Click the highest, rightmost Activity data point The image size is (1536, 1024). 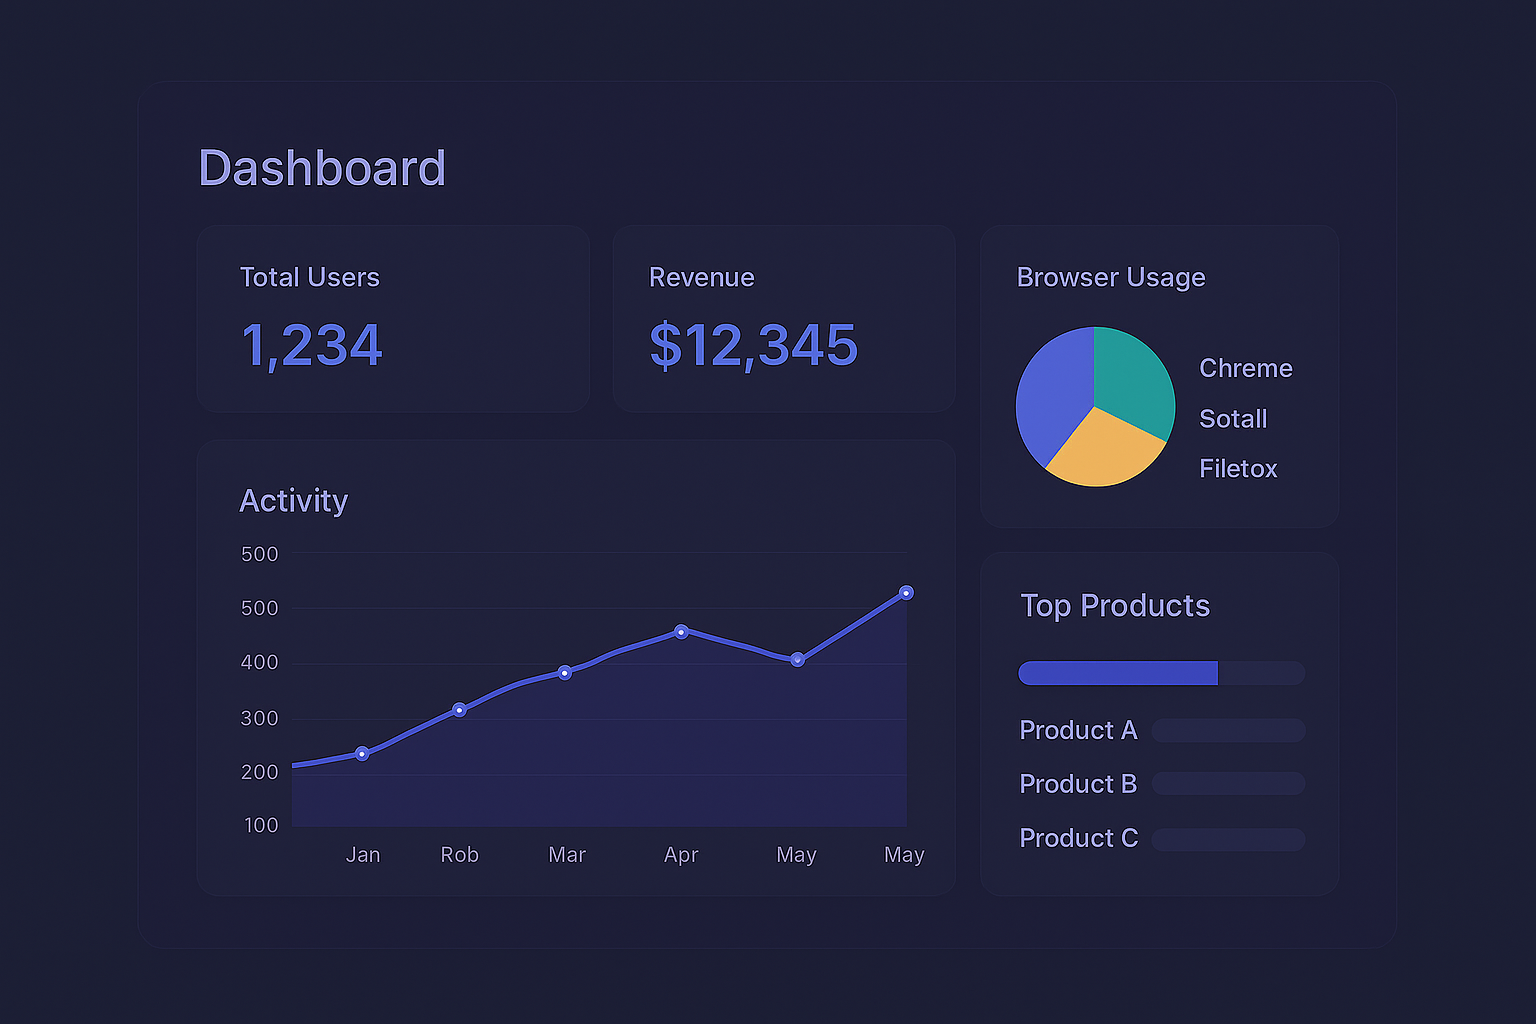(906, 593)
